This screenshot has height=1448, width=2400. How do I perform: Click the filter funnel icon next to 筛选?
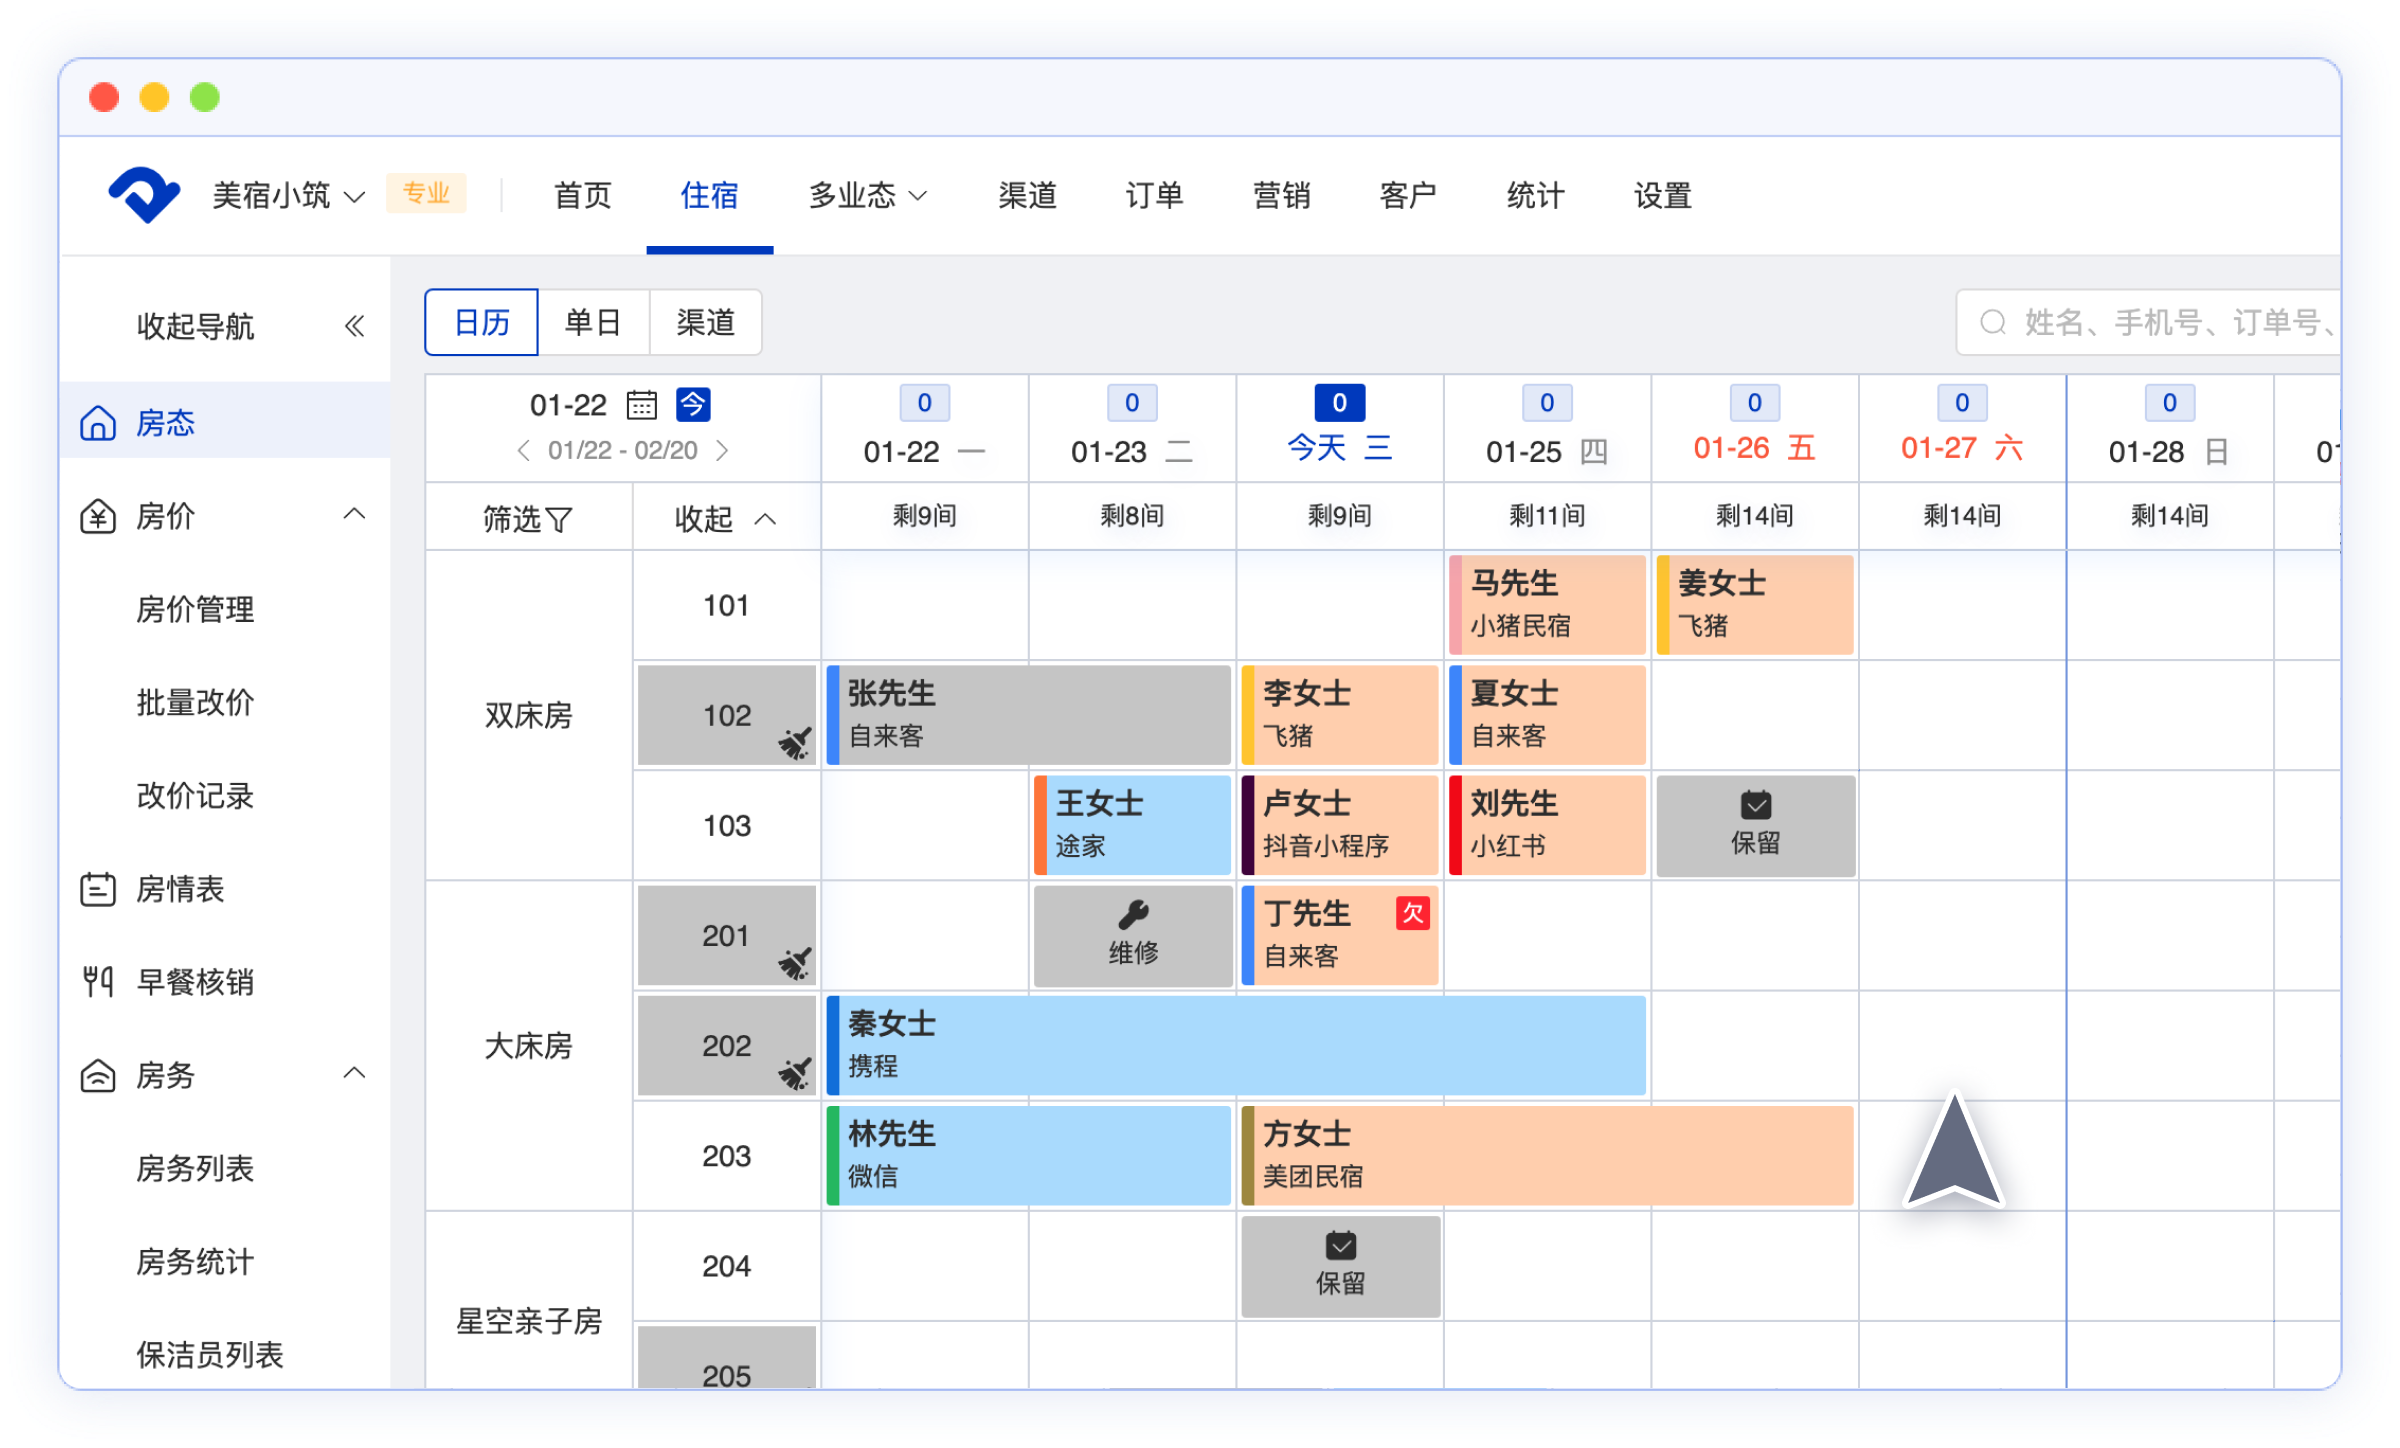pyautogui.click(x=560, y=520)
